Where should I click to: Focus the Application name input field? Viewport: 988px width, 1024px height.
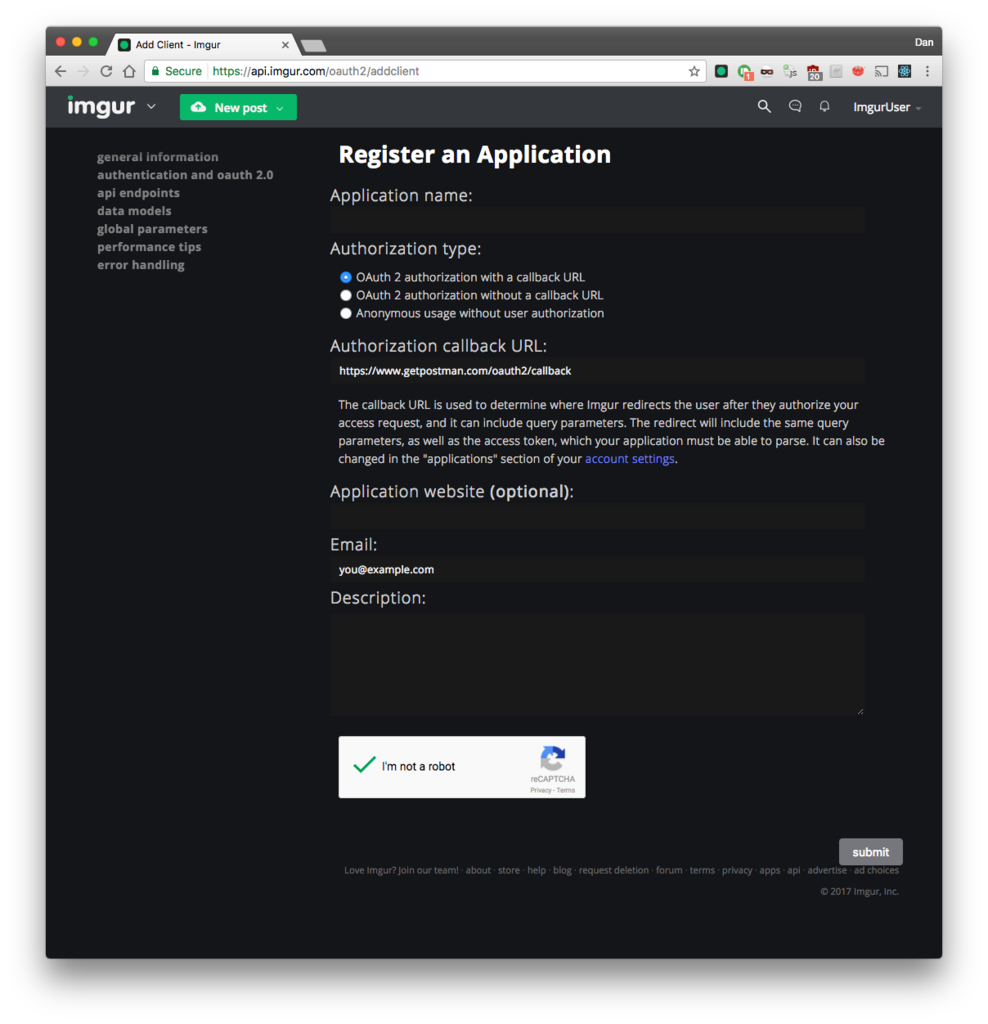pyautogui.click(x=597, y=221)
